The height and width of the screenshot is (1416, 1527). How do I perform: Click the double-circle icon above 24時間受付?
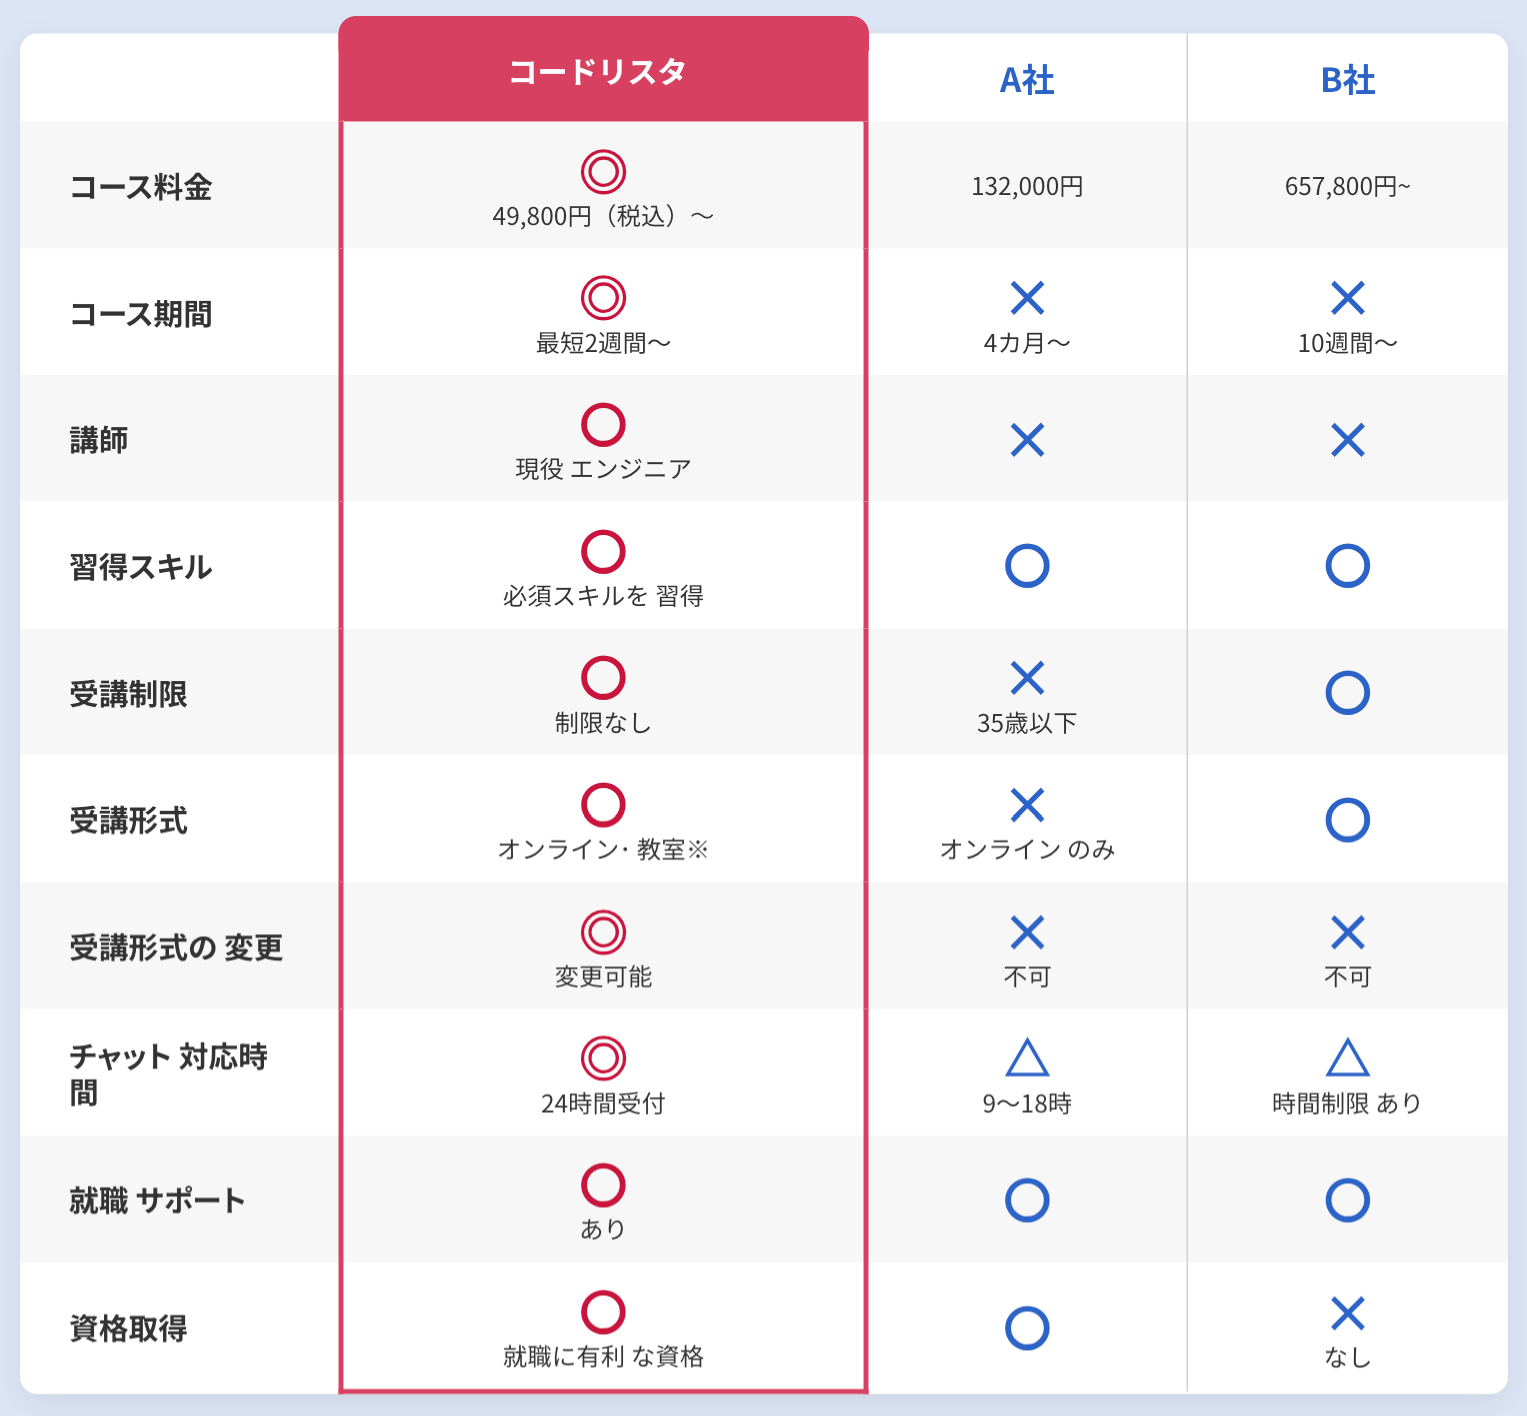coord(603,1058)
